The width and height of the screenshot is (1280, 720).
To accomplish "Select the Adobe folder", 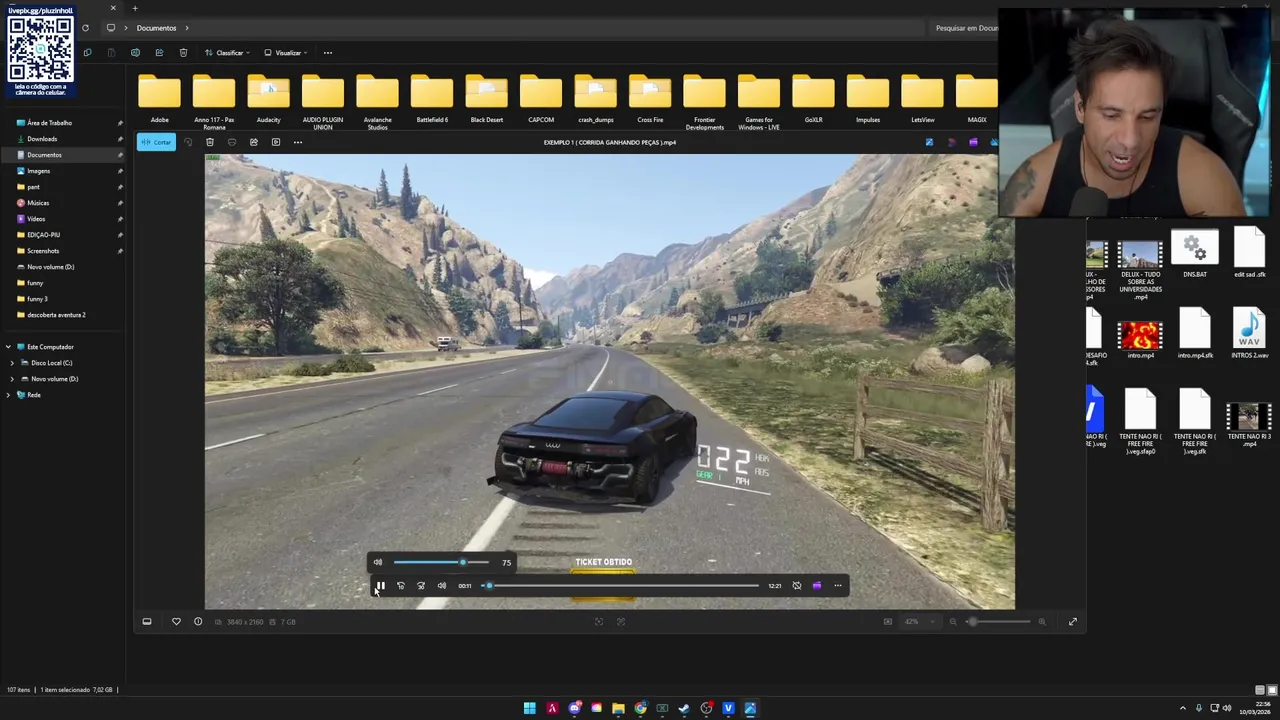I will click(159, 99).
